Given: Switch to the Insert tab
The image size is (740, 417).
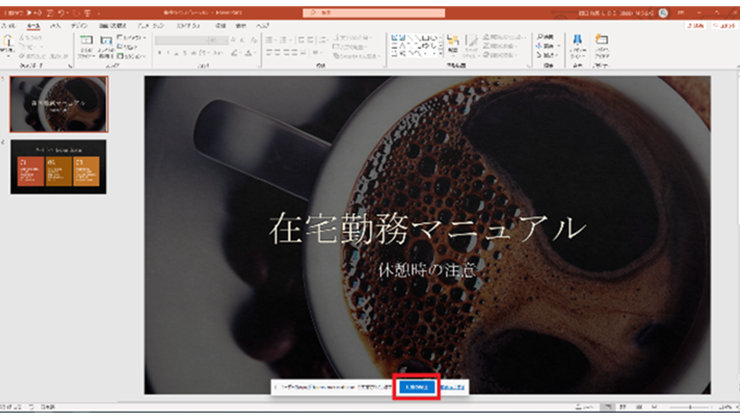Looking at the screenshot, I should [x=55, y=25].
